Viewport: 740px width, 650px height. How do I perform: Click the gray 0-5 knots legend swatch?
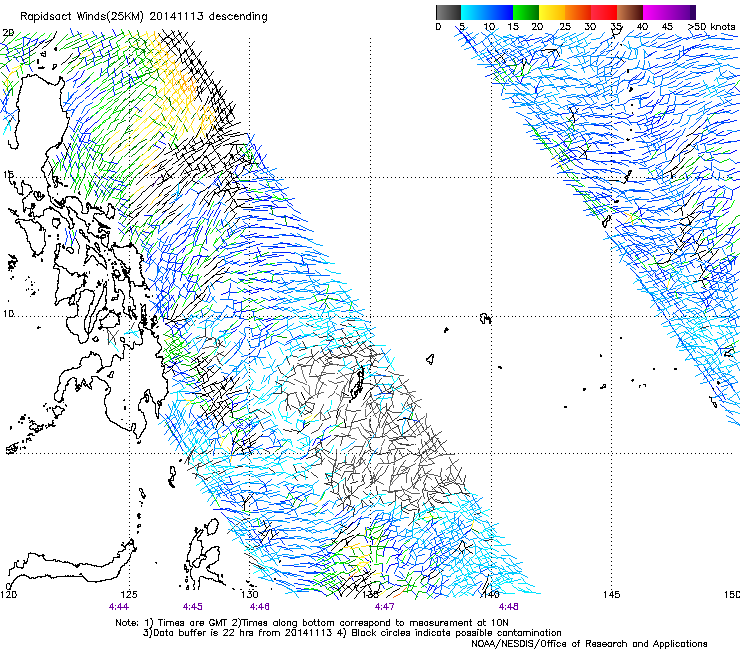click(x=448, y=12)
